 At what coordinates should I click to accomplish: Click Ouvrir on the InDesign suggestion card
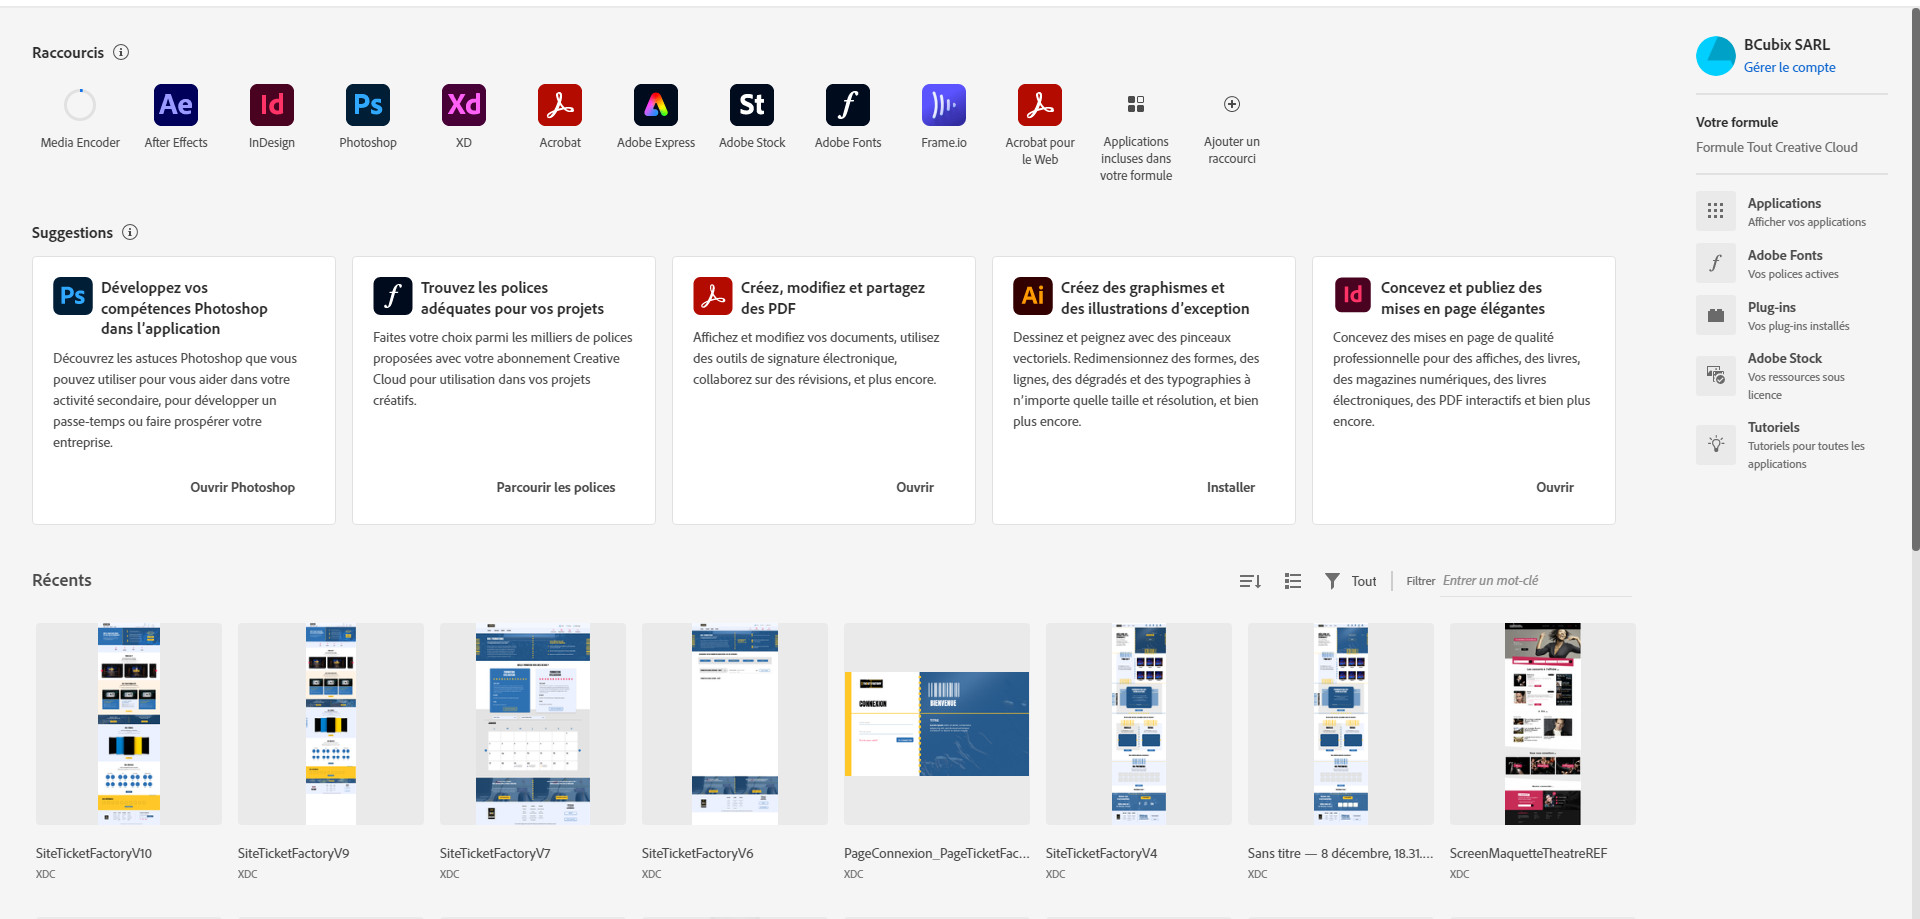coord(1555,487)
